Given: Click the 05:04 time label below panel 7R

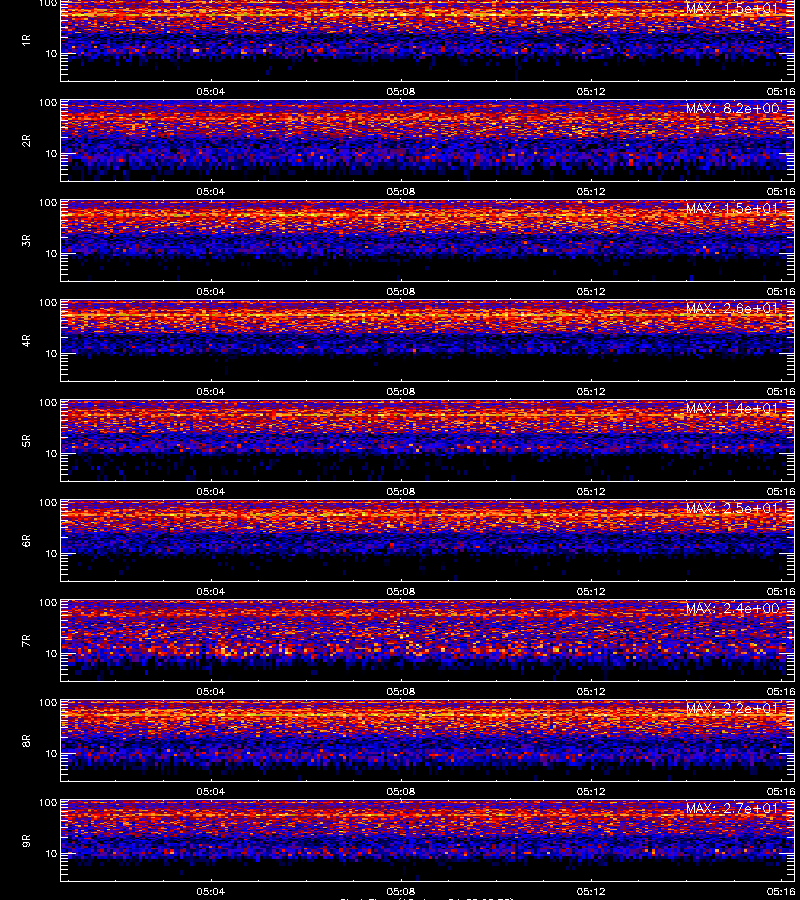Looking at the screenshot, I should tap(211, 691).
